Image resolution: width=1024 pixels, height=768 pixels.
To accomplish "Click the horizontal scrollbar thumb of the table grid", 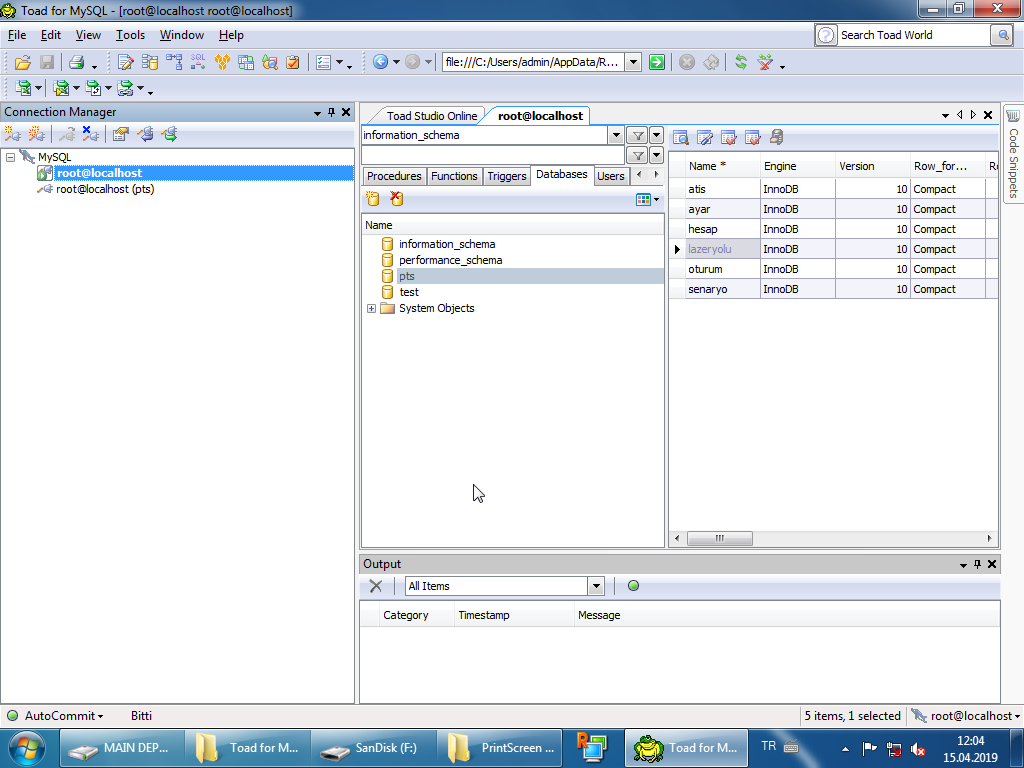I will (x=720, y=538).
